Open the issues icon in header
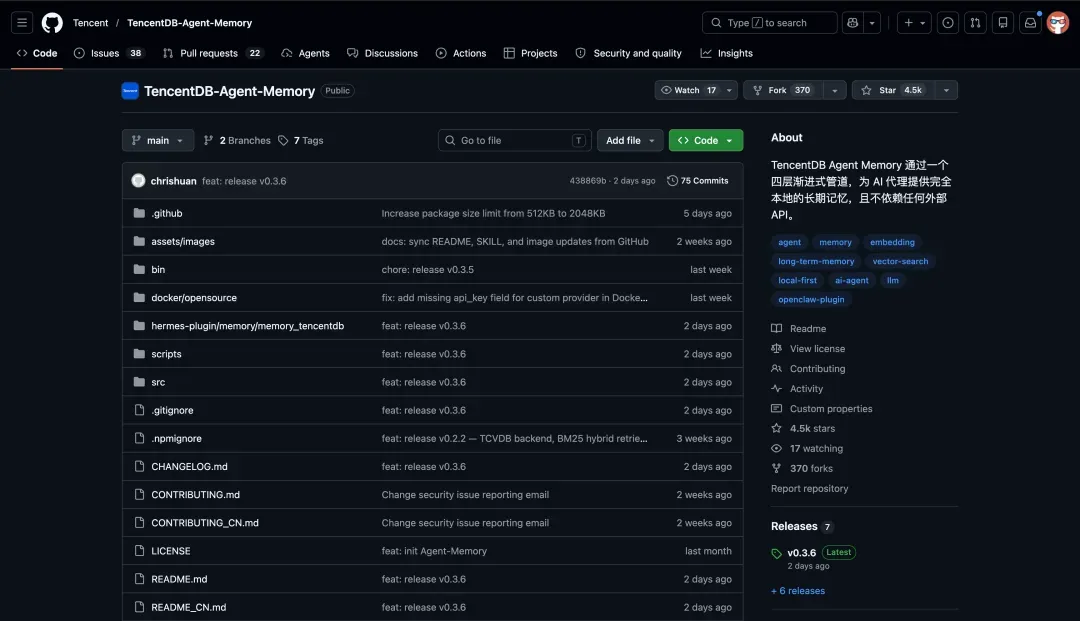 (x=948, y=23)
